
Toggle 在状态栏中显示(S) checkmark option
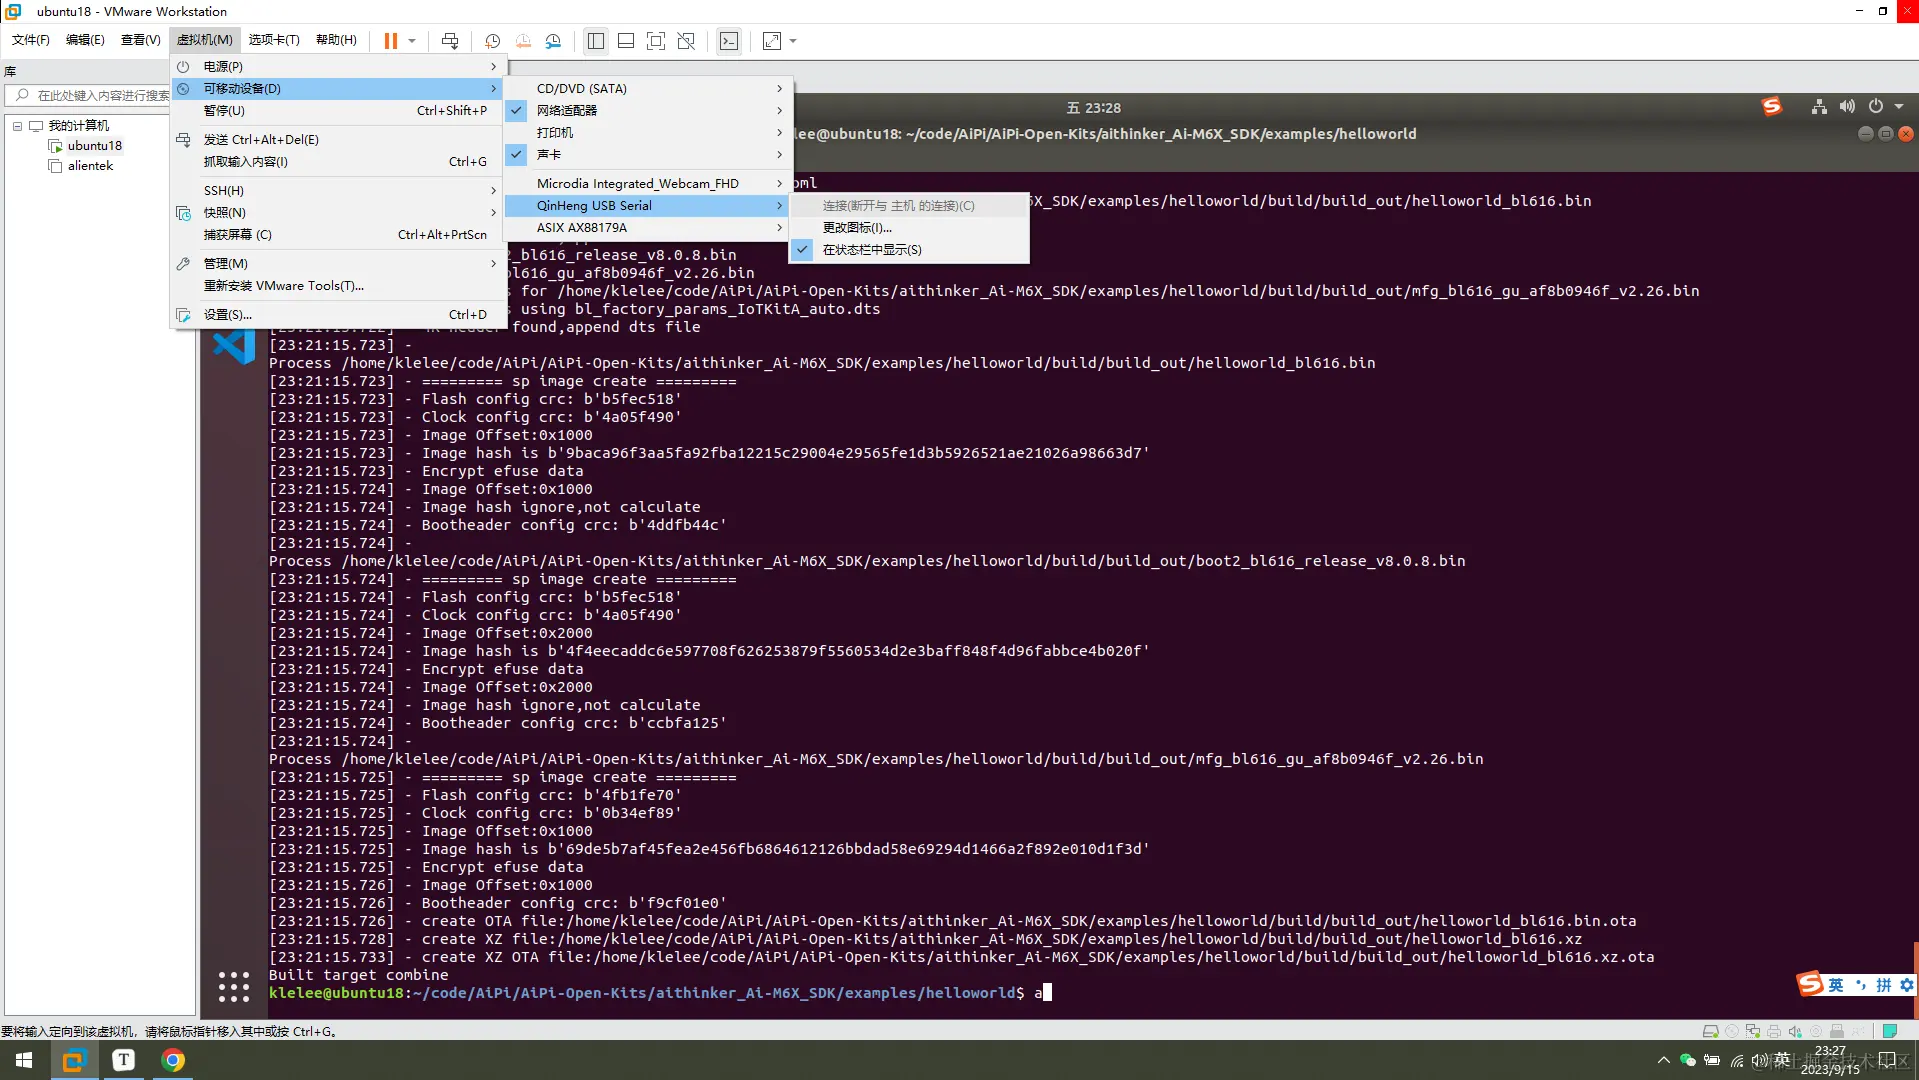coord(909,250)
